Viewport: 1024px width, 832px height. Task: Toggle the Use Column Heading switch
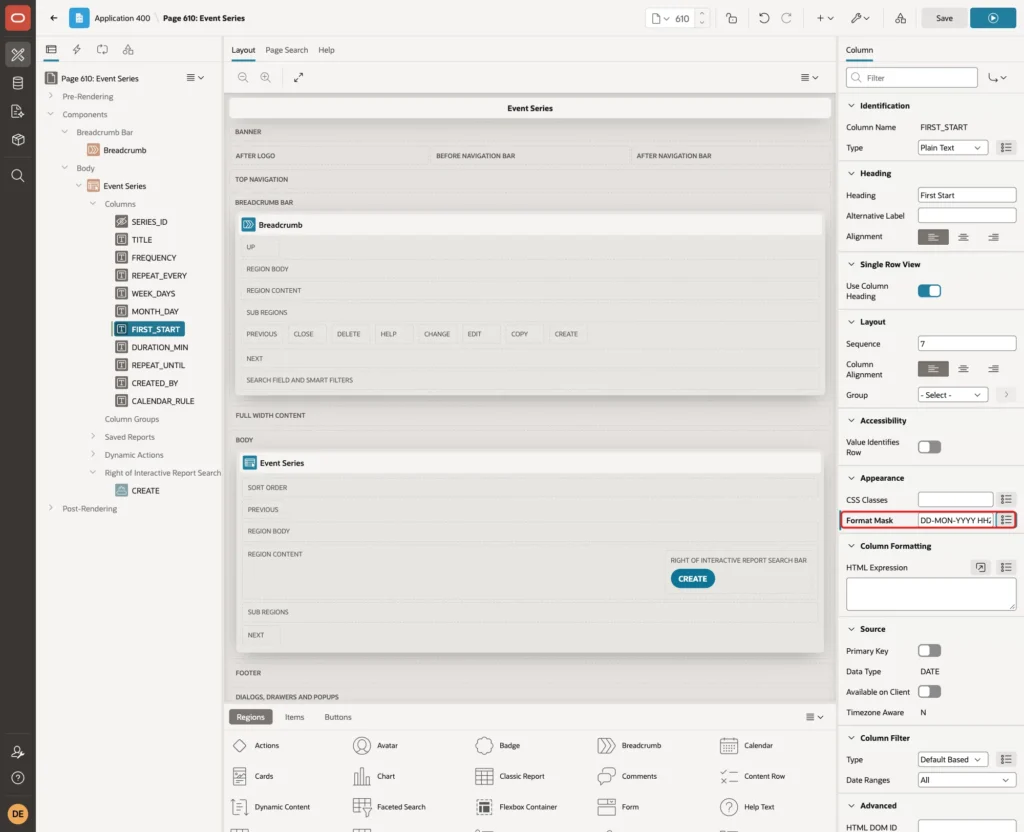point(929,291)
